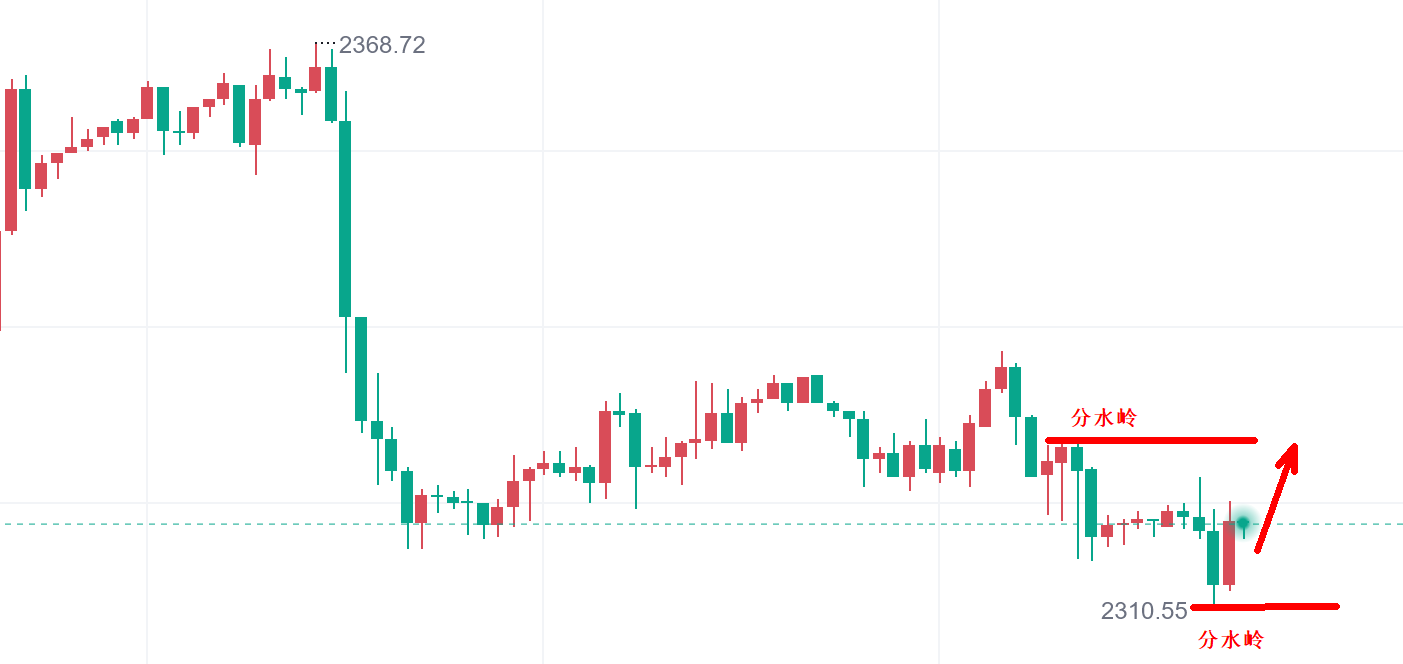The image size is (1403, 664).
Task: Click the 2368.72 high price label
Action: (x=382, y=45)
